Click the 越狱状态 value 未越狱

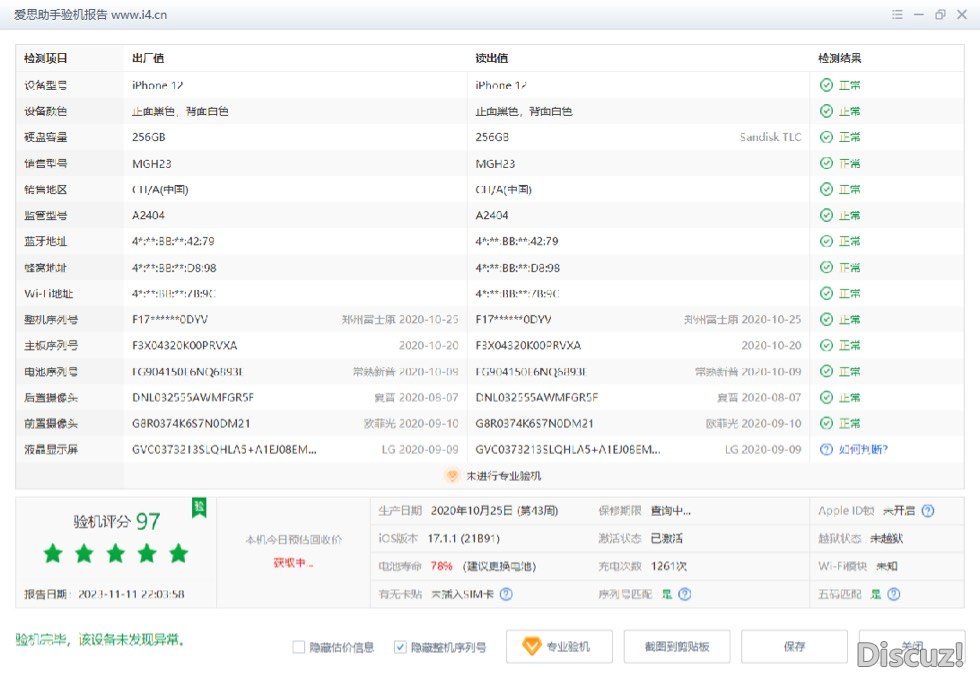(x=887, y=538)
